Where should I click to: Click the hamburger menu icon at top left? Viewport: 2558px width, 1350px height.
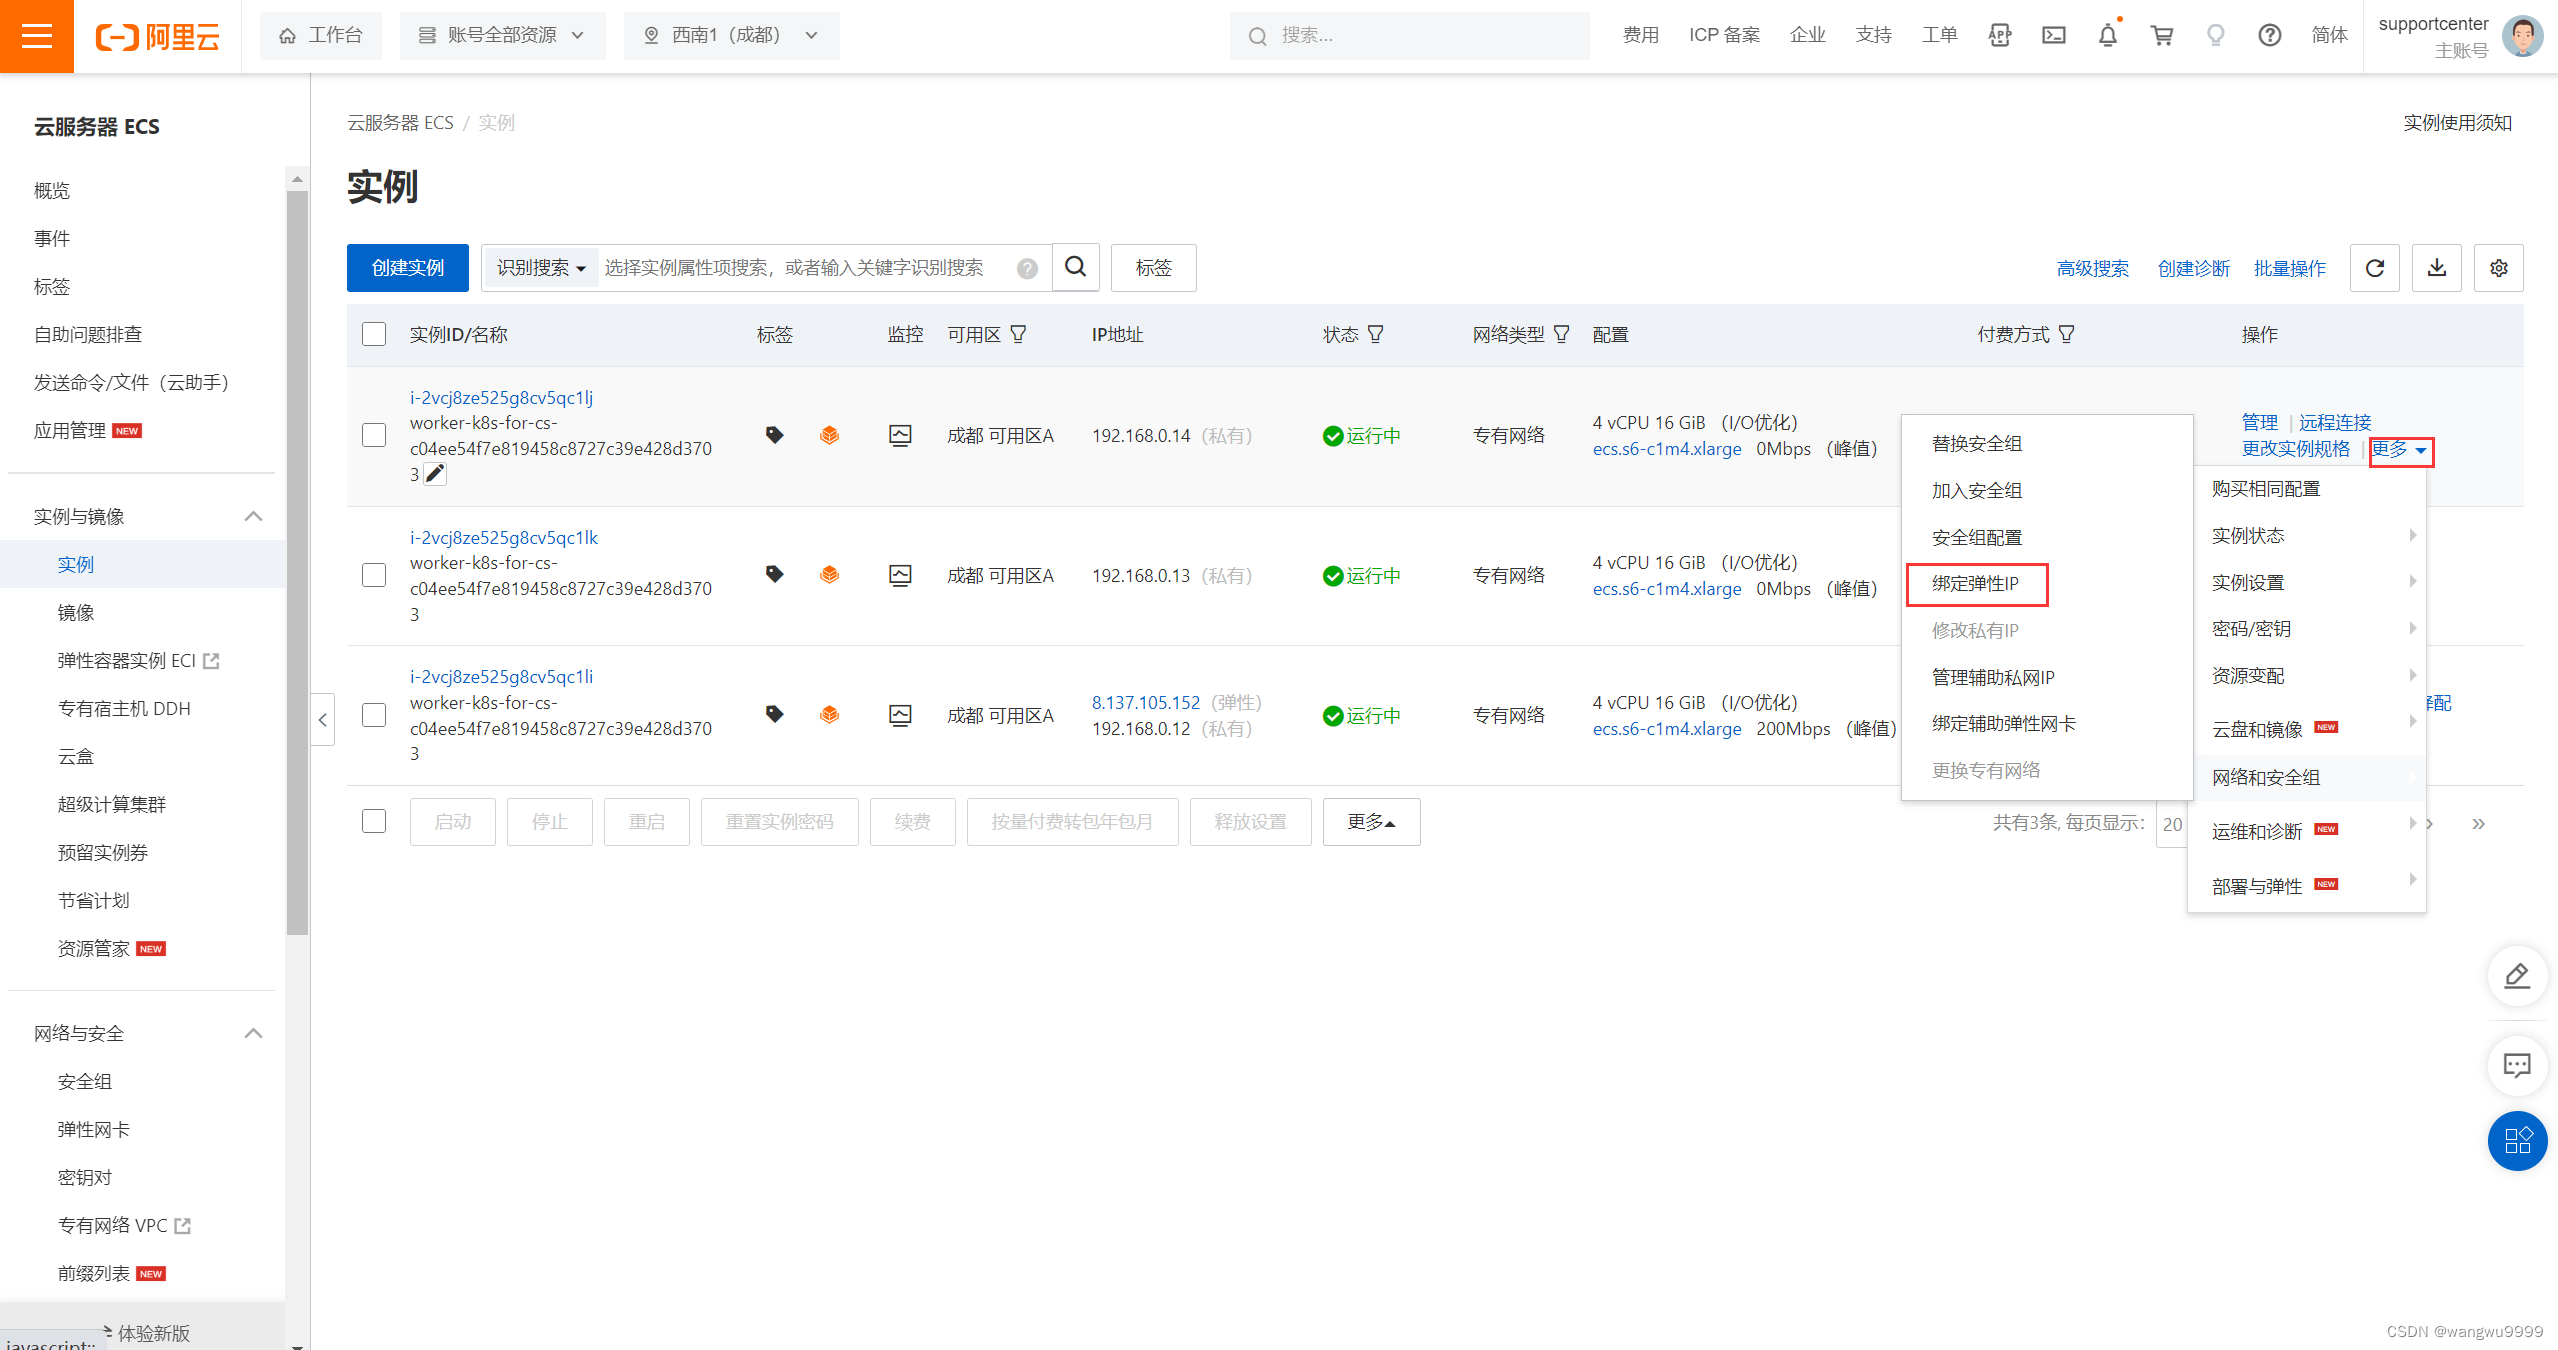pos(37,36)
